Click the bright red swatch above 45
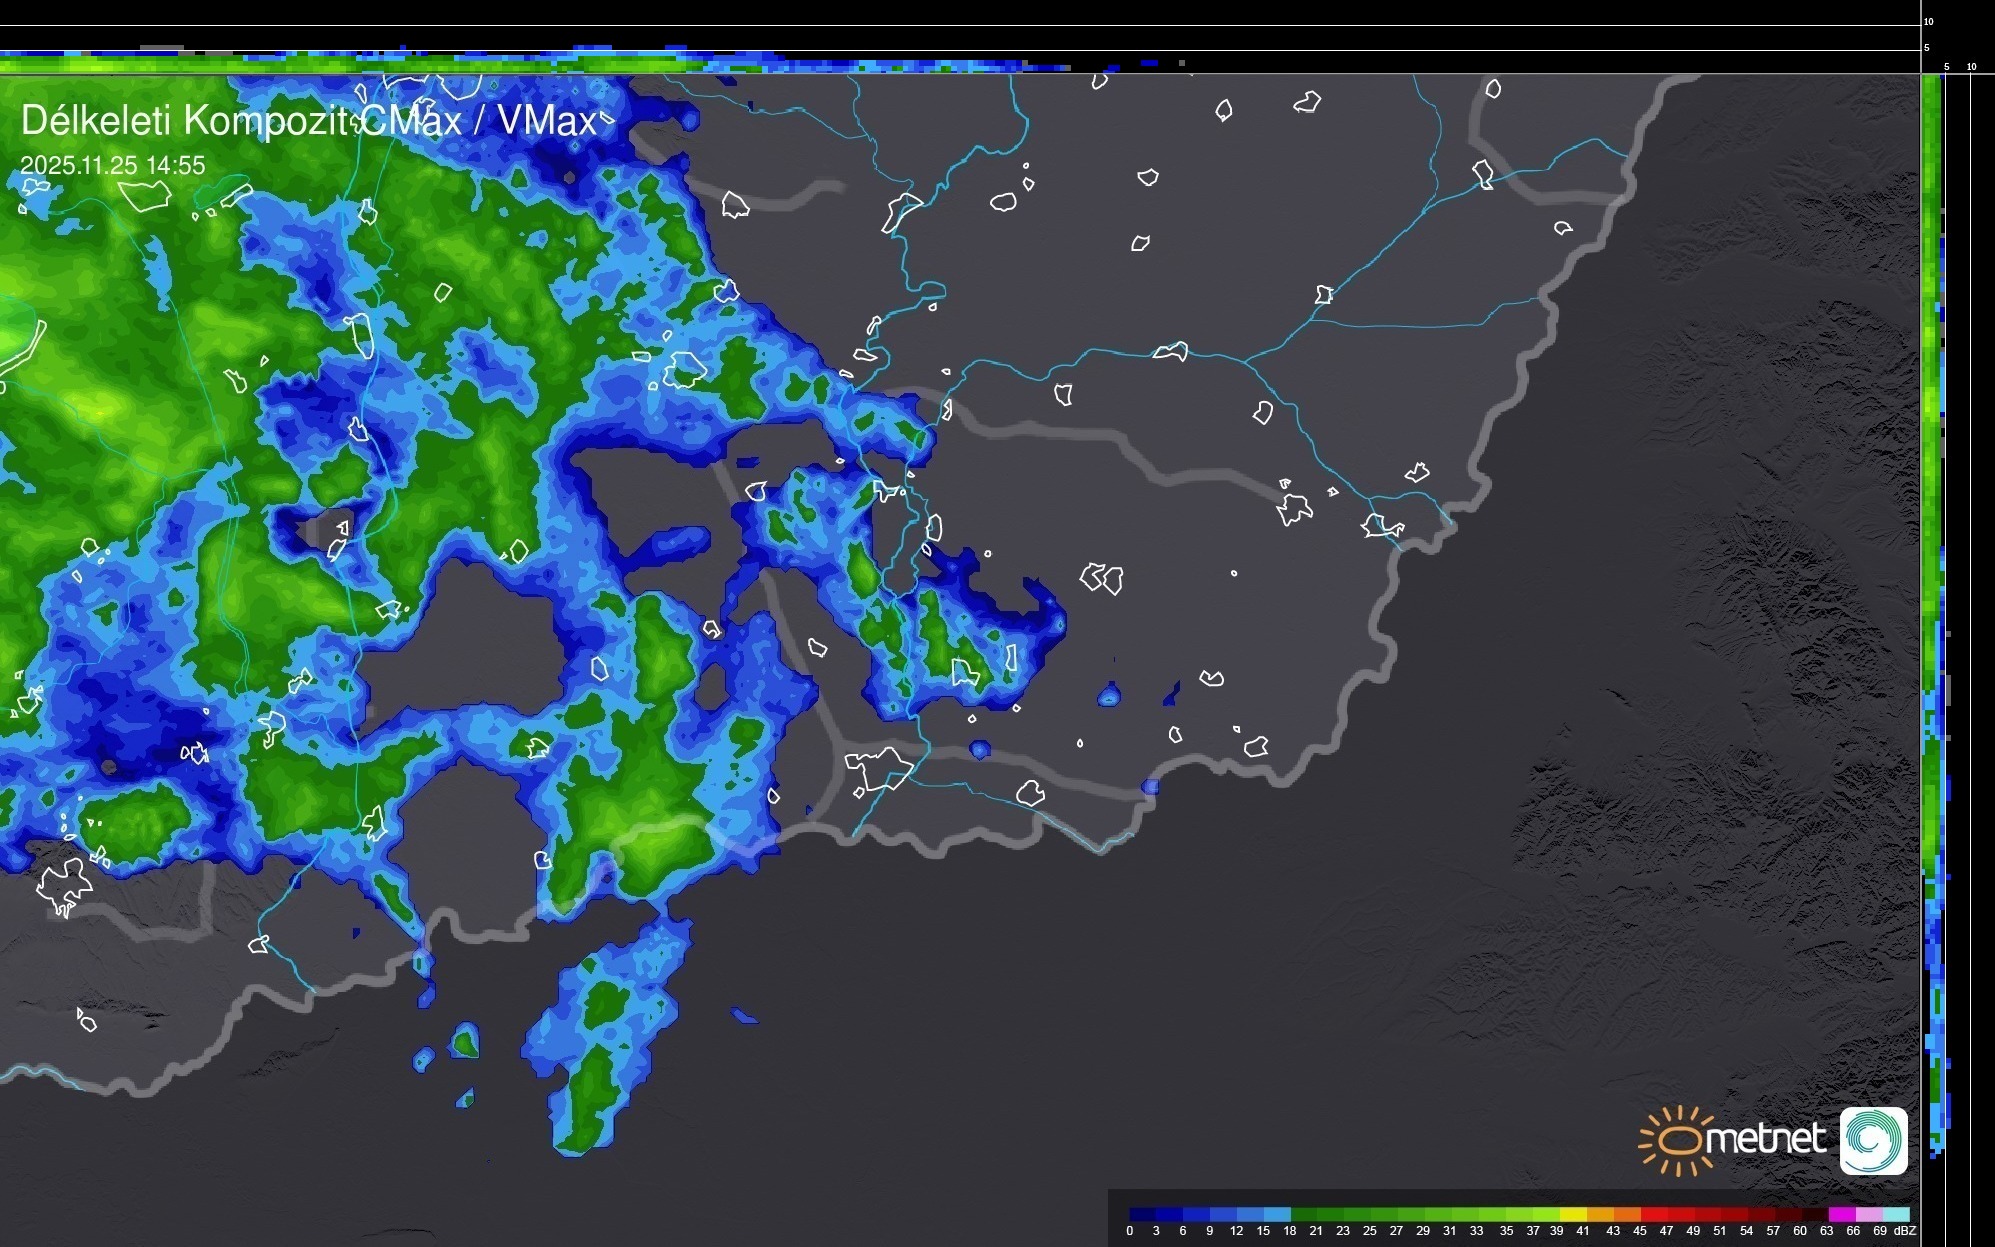Image resolution: width=1995 pixels, height=1247 pixels. click(x=1653, y=1214)
